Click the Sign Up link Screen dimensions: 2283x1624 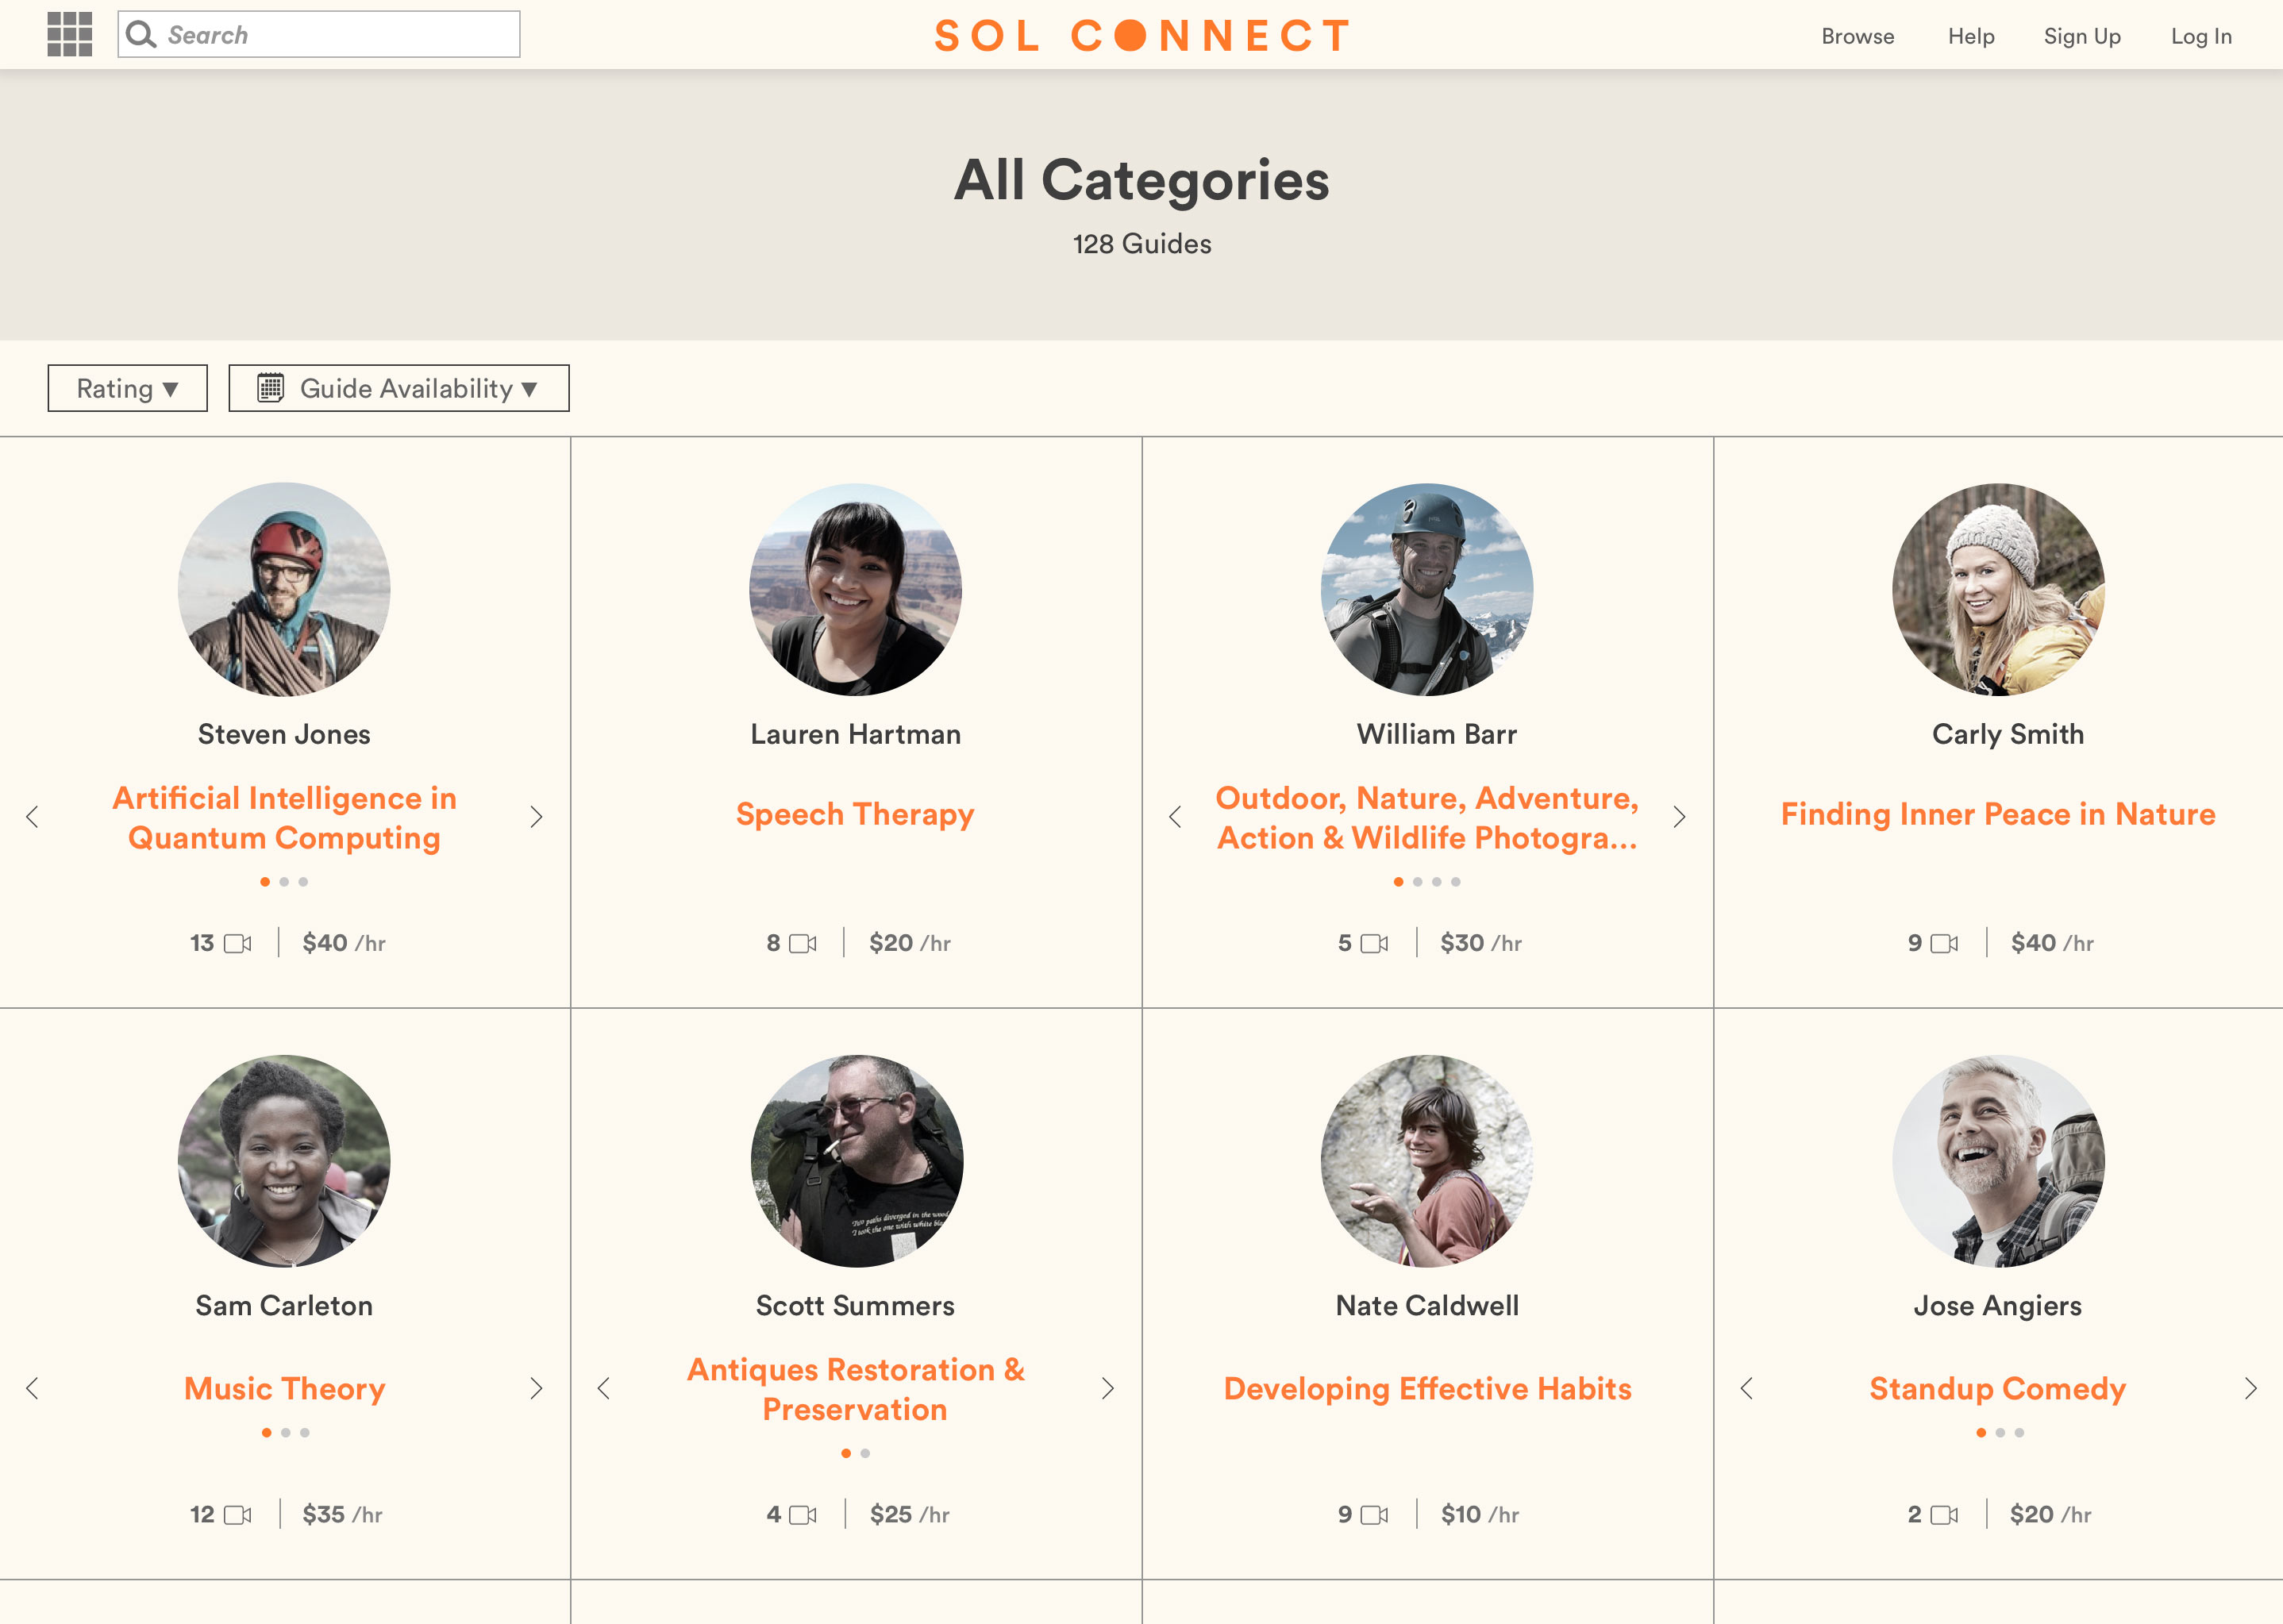pos(2081,36)
